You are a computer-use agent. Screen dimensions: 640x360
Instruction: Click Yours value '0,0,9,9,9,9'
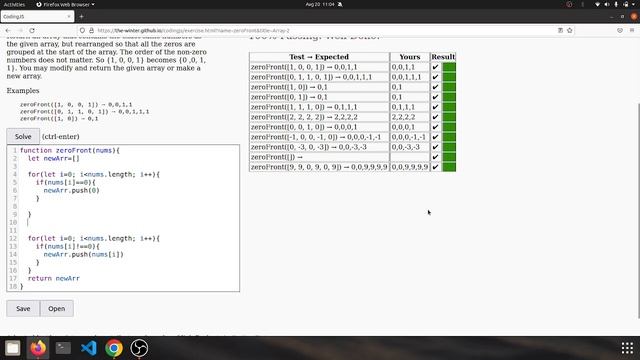pyautogui.click(x=410, y=167)
